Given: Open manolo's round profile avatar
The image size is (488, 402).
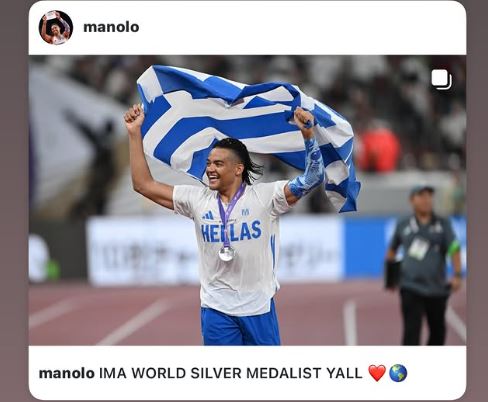Looking at the screenshot, I should click(x=56, y=27).
